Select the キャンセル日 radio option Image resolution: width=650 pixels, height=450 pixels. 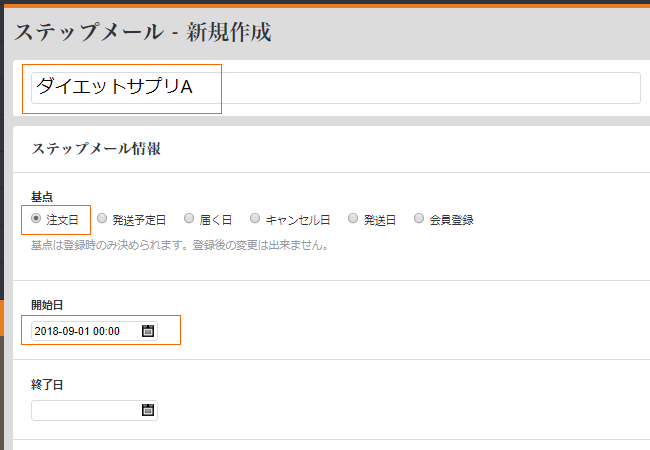(x=255, y=218)
